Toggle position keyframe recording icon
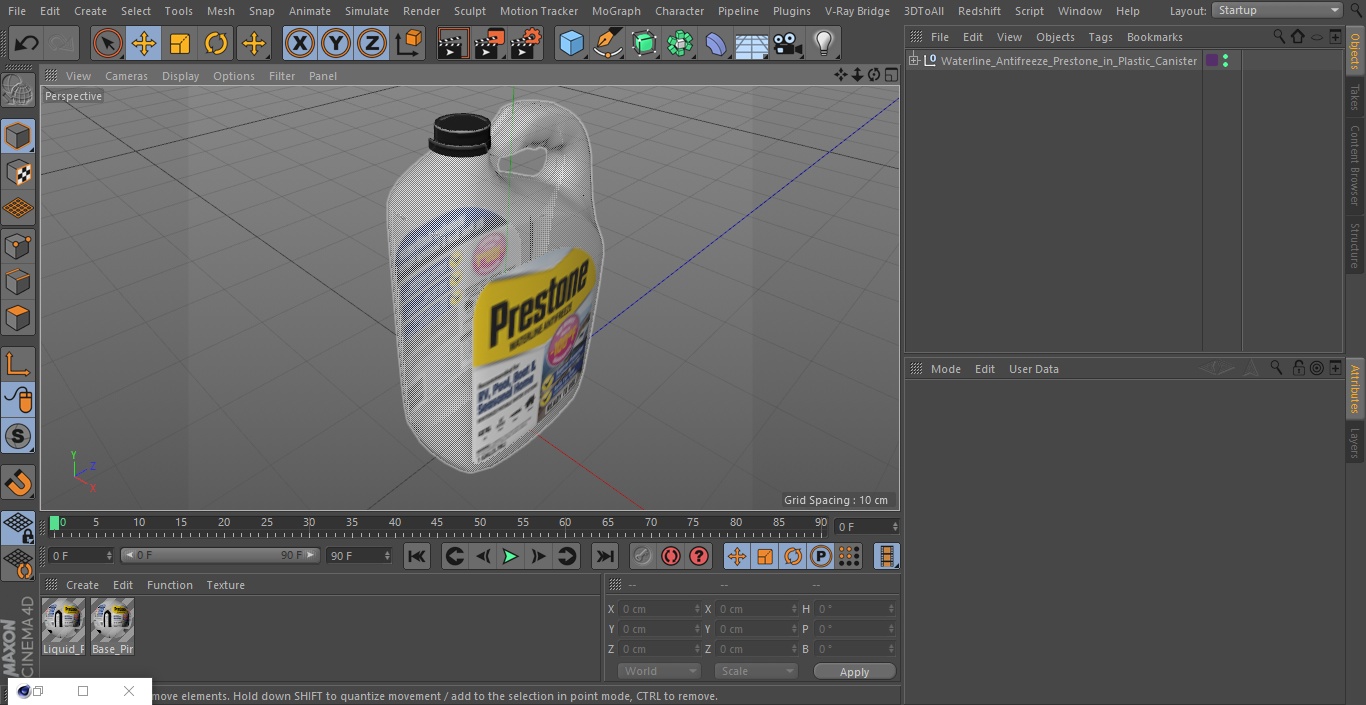1366x705 pixels. tap(737, 556)
